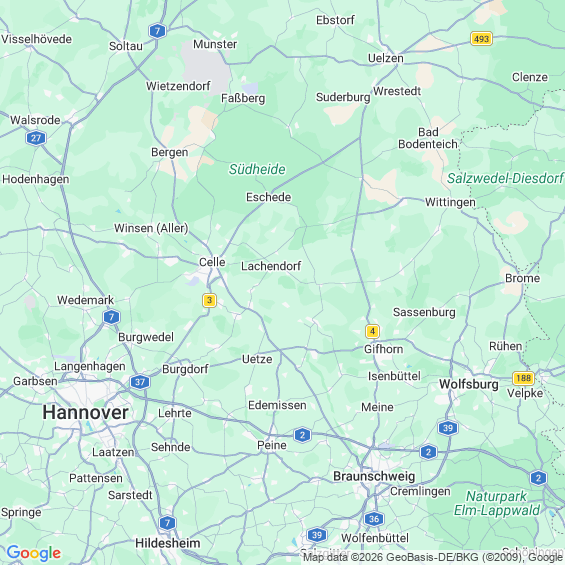Open the Google logo link

tap(34, 553)
